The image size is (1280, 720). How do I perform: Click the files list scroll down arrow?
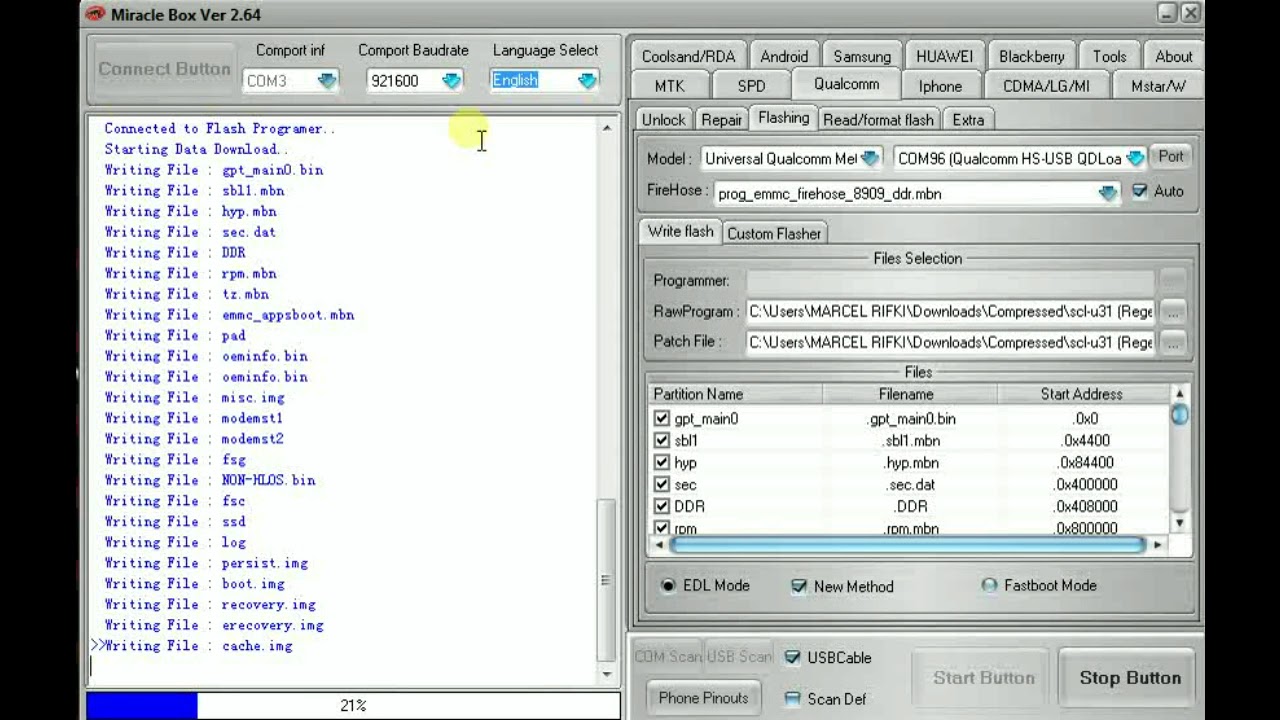[1180, 523]
